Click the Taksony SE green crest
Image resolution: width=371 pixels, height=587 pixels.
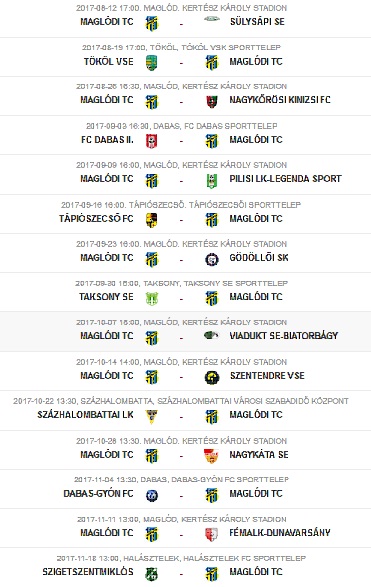click(152, 298)
